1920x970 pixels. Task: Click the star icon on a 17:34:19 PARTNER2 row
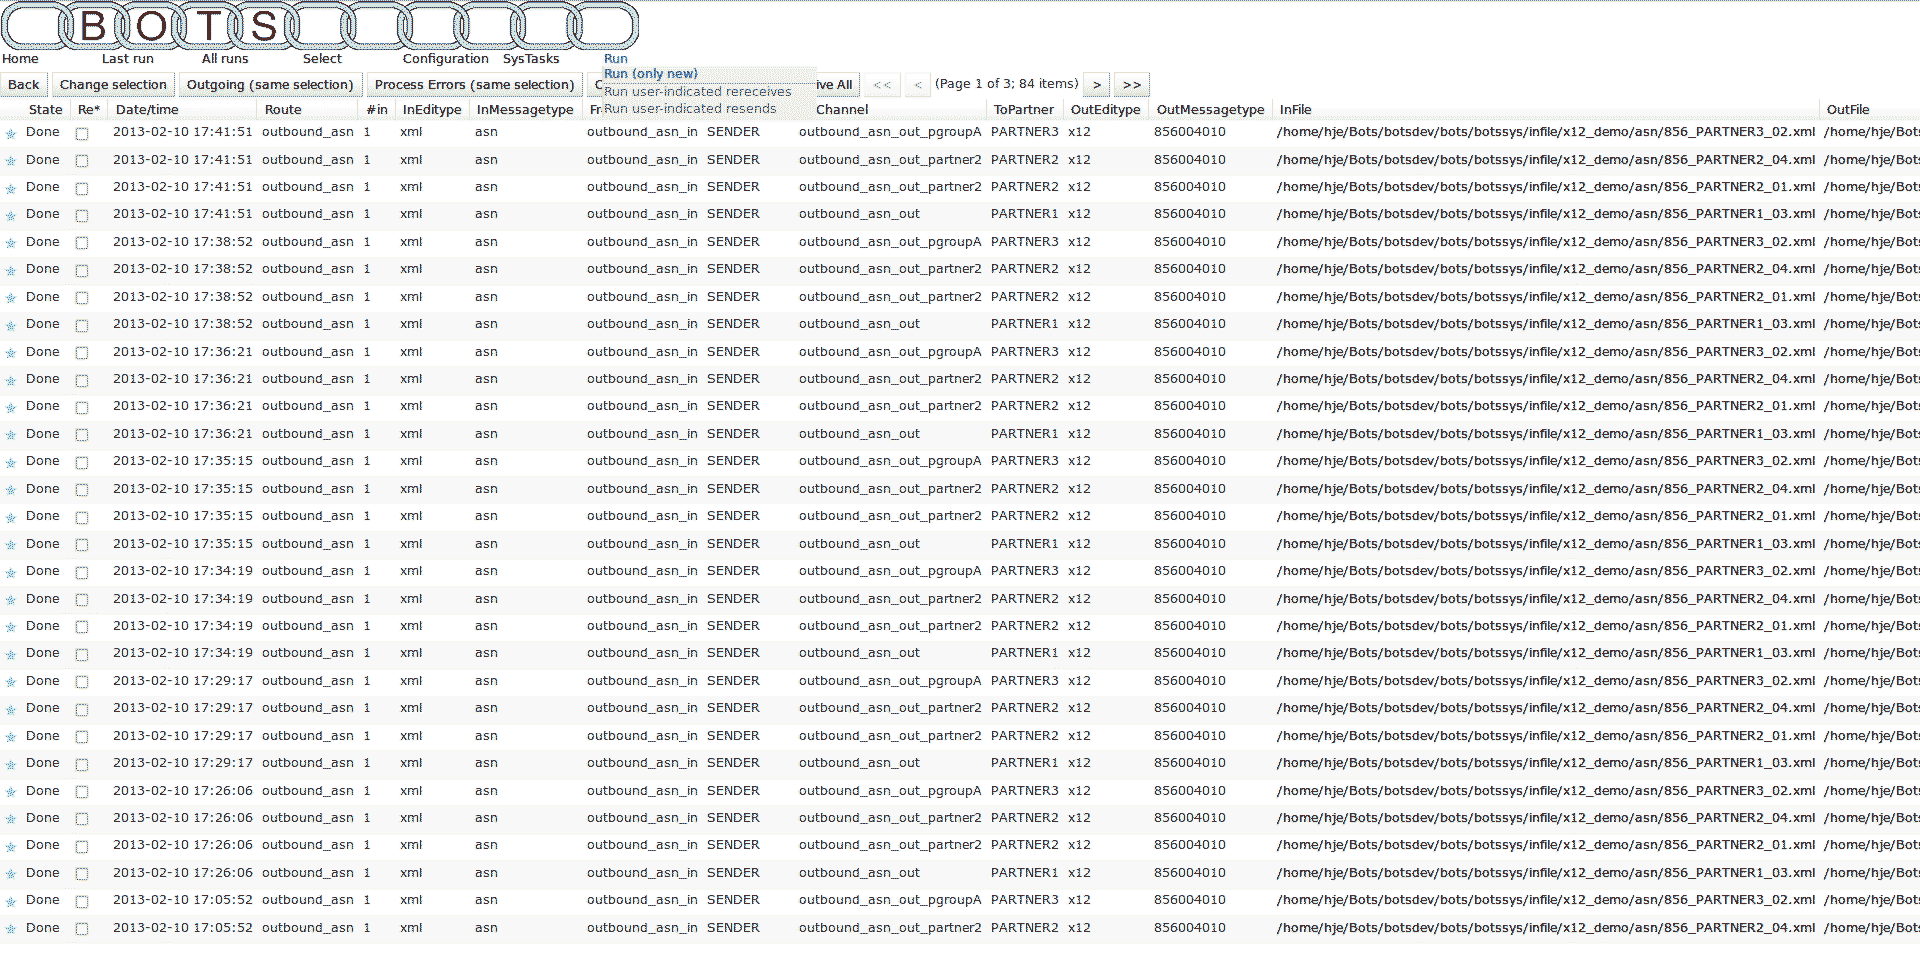(10, 598)
